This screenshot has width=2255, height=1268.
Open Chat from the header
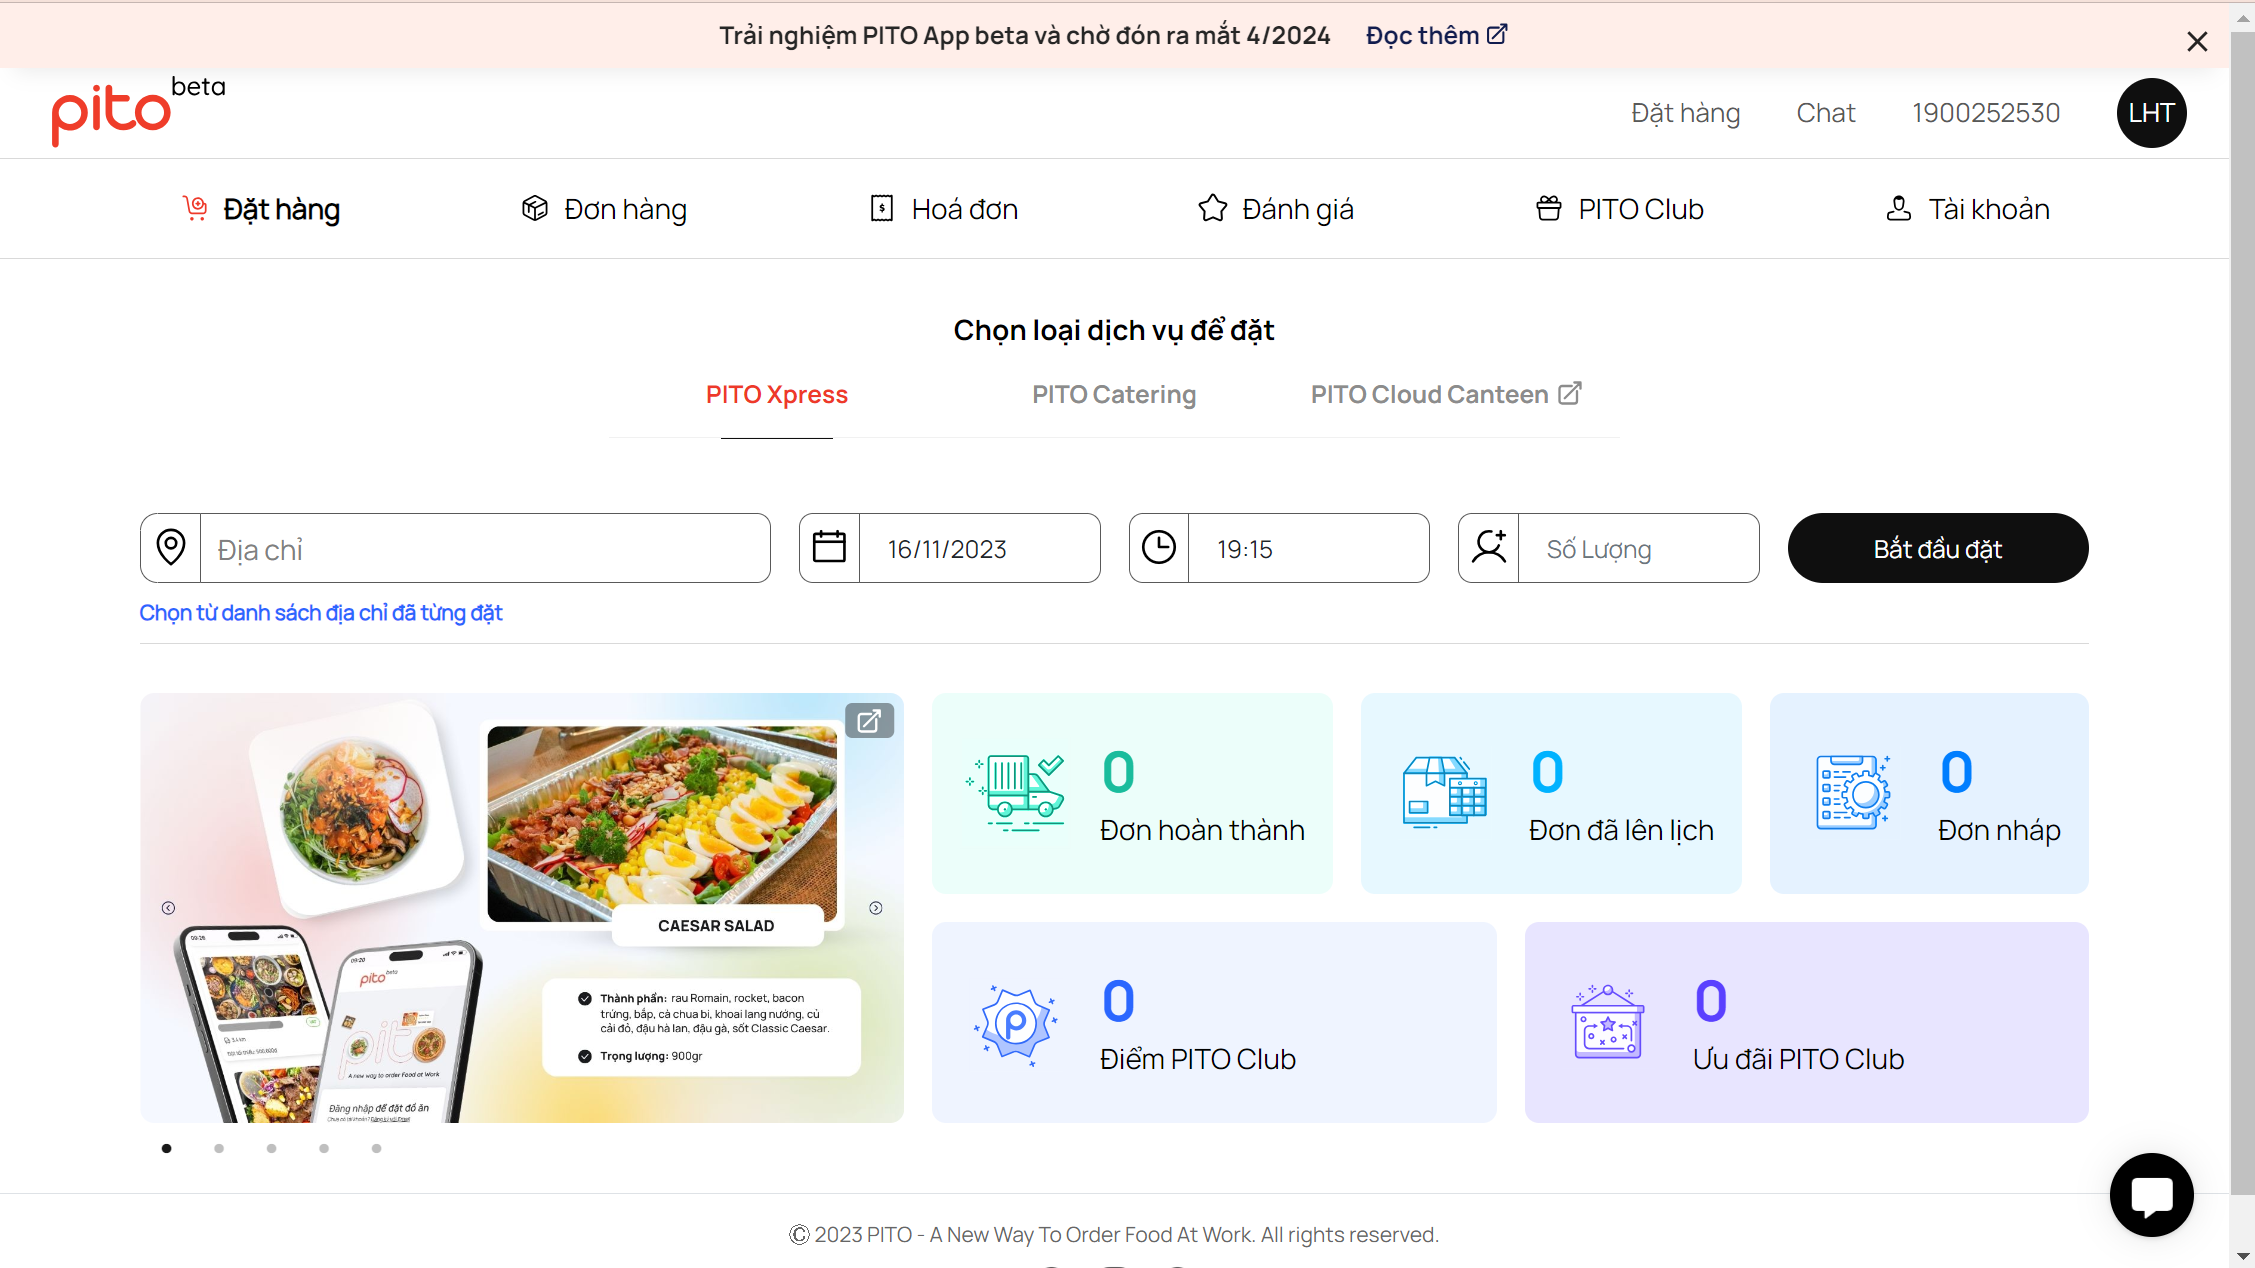[1825, 113]
